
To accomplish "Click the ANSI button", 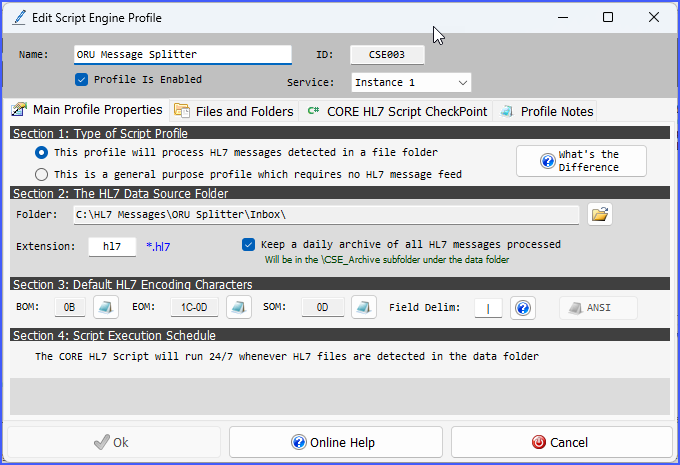I will point(598,308).
